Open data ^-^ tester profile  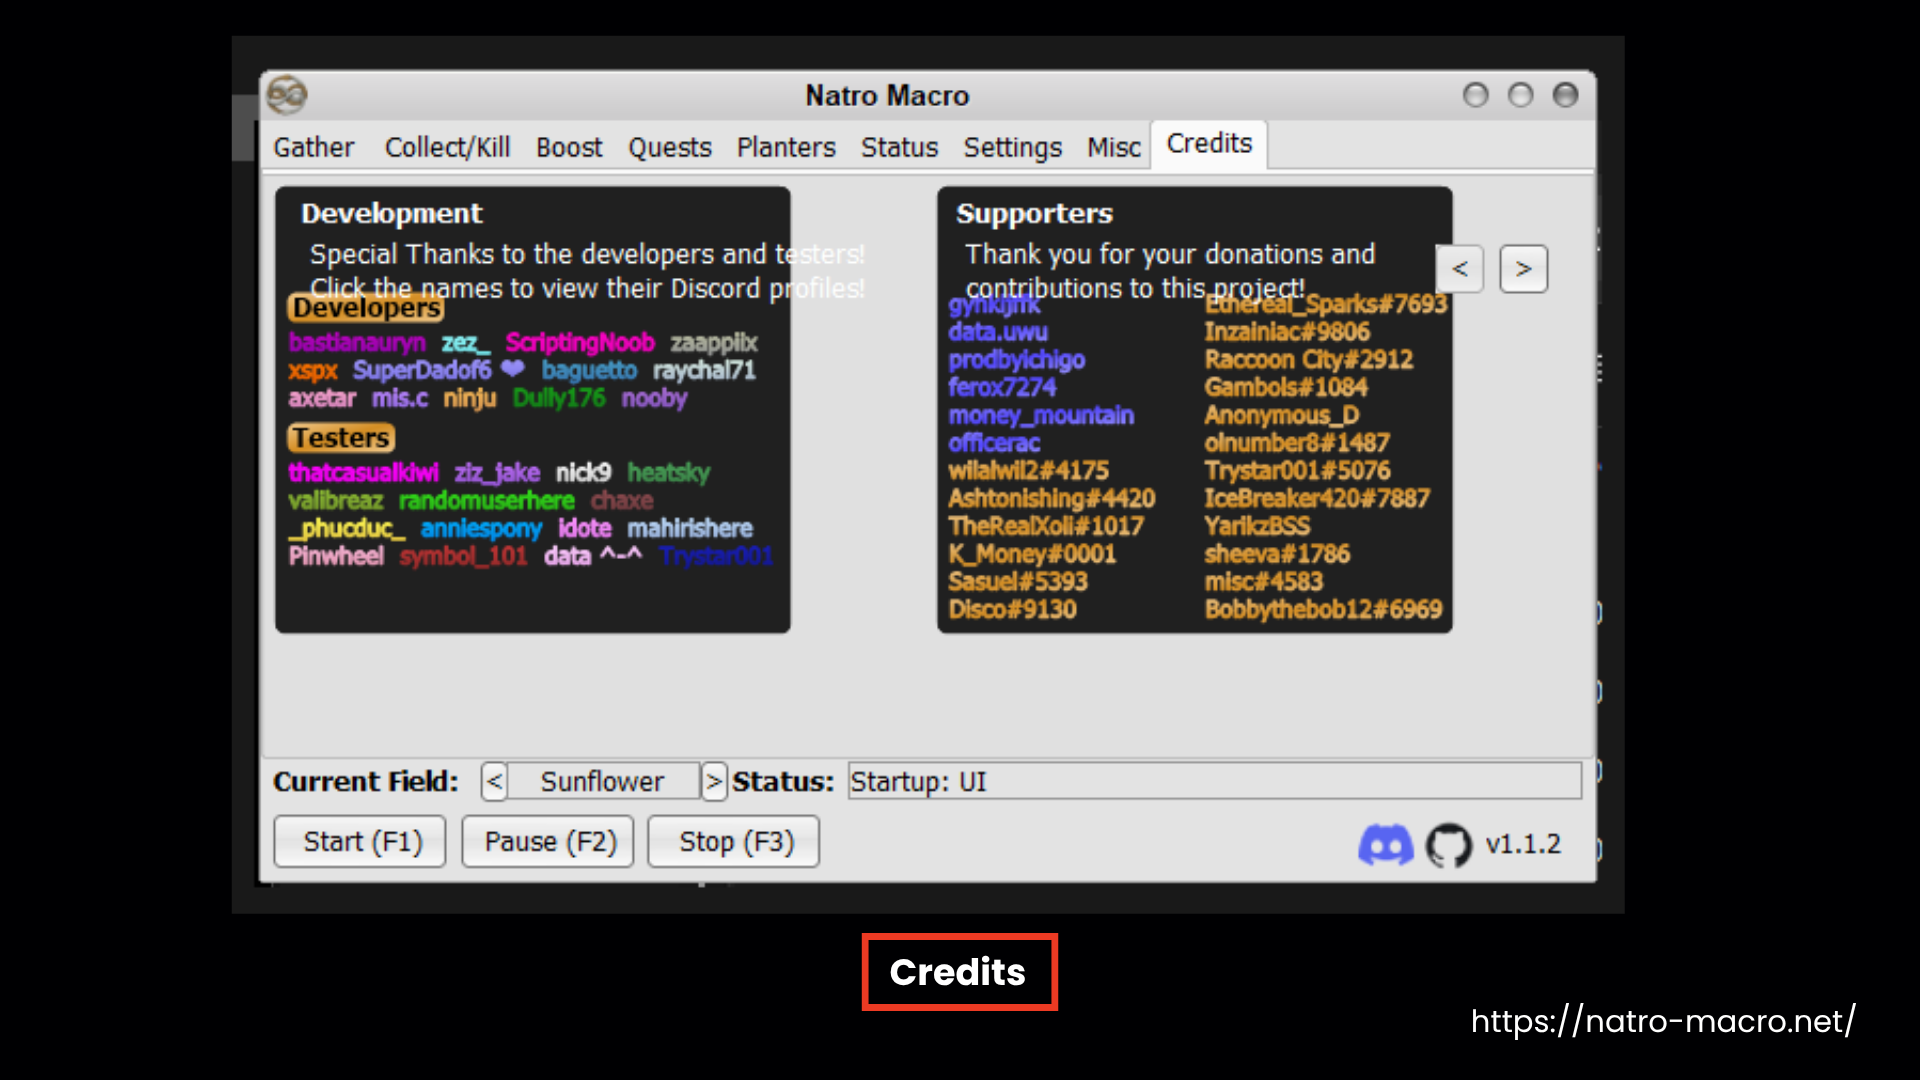coord(593,556)
